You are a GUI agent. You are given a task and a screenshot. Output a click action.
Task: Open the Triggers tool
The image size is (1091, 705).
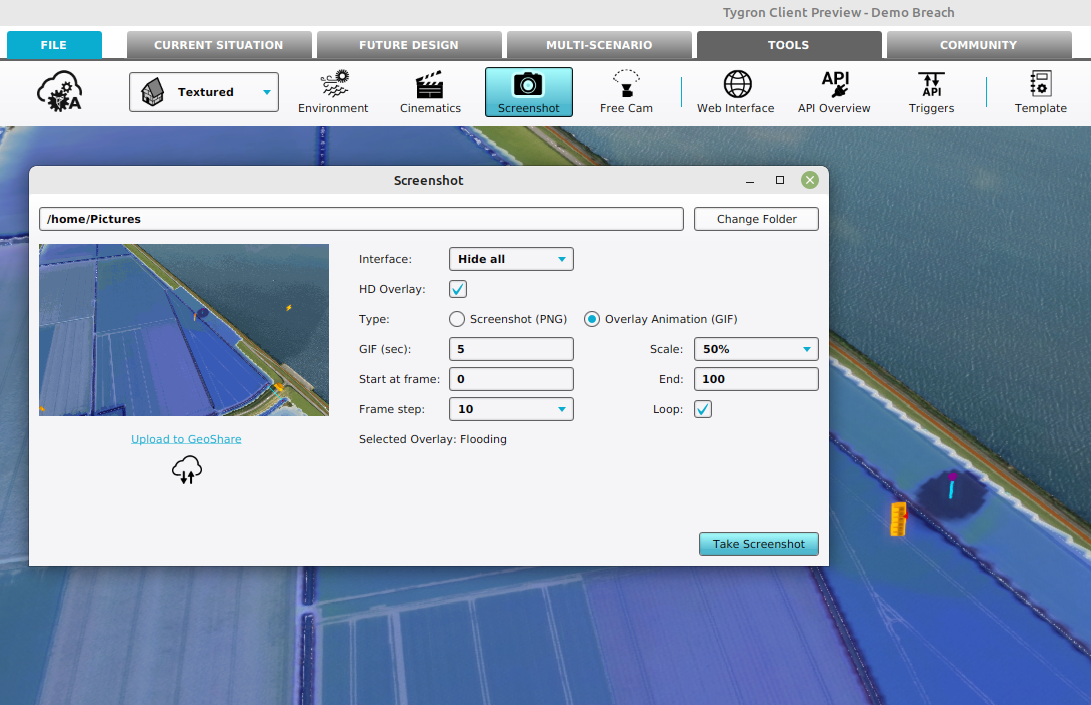(931, 92)
